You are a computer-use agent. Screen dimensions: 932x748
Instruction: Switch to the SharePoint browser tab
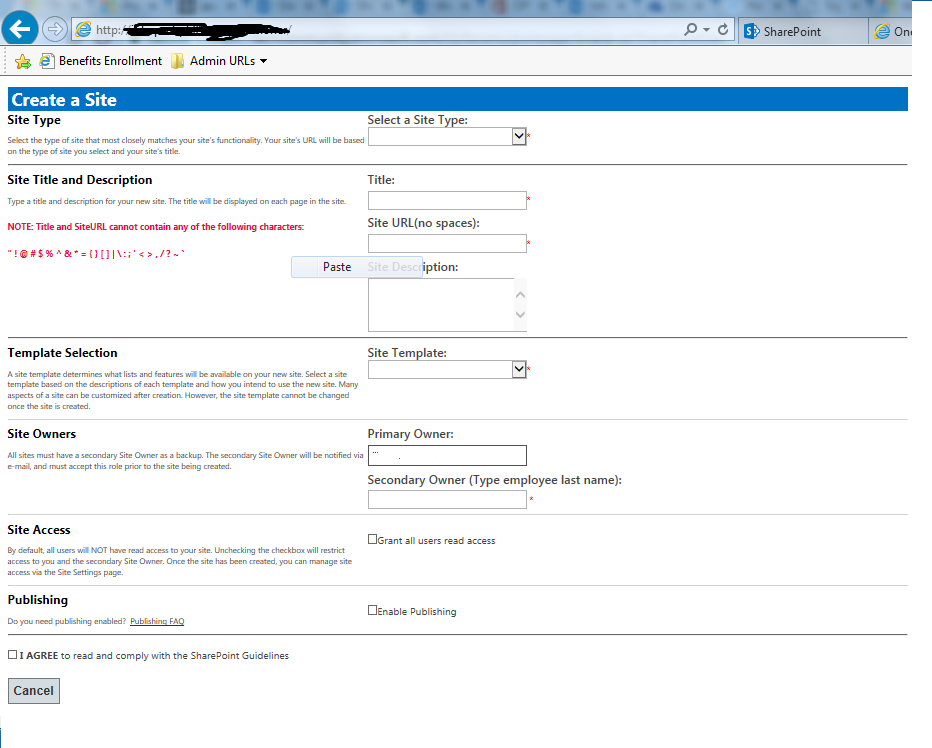[x=803, y=32]
